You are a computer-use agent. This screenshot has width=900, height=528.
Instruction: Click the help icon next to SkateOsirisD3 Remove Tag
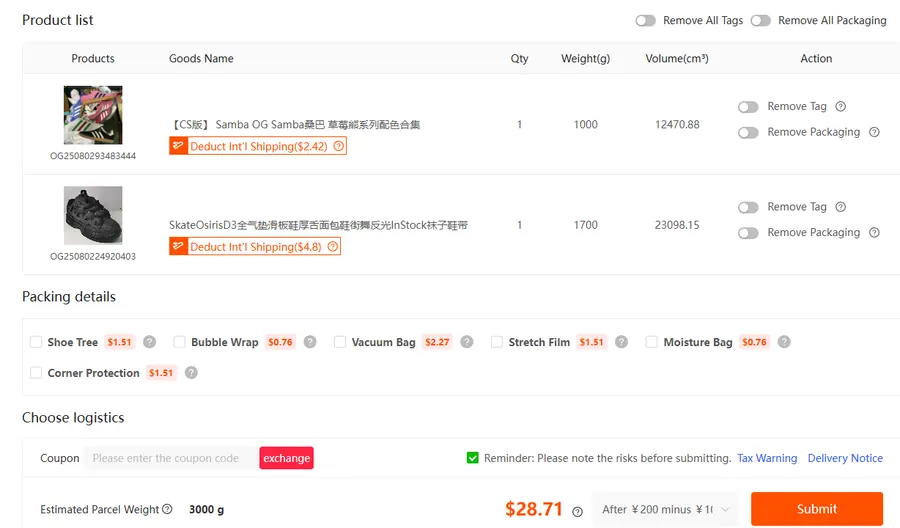840,207
